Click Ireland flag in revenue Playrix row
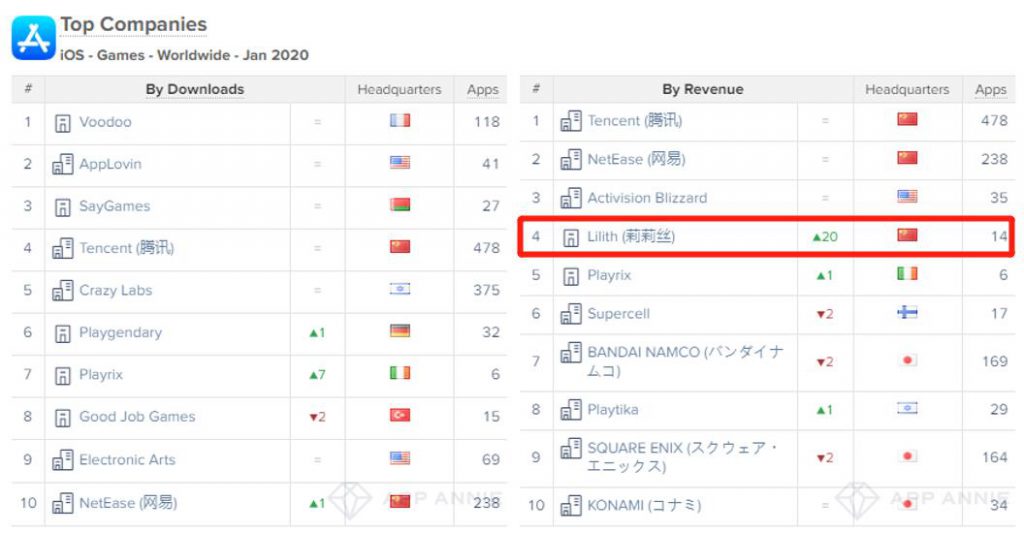Image resolution: width=1024 pixels, height=533 pixels. pyautogui.click(x=907, y=273)
